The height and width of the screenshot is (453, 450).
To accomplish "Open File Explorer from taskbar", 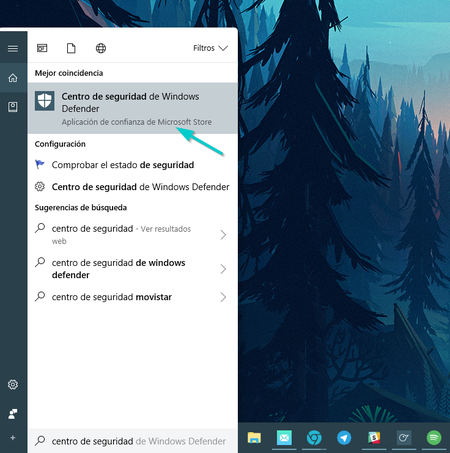I will click(254, 438).
